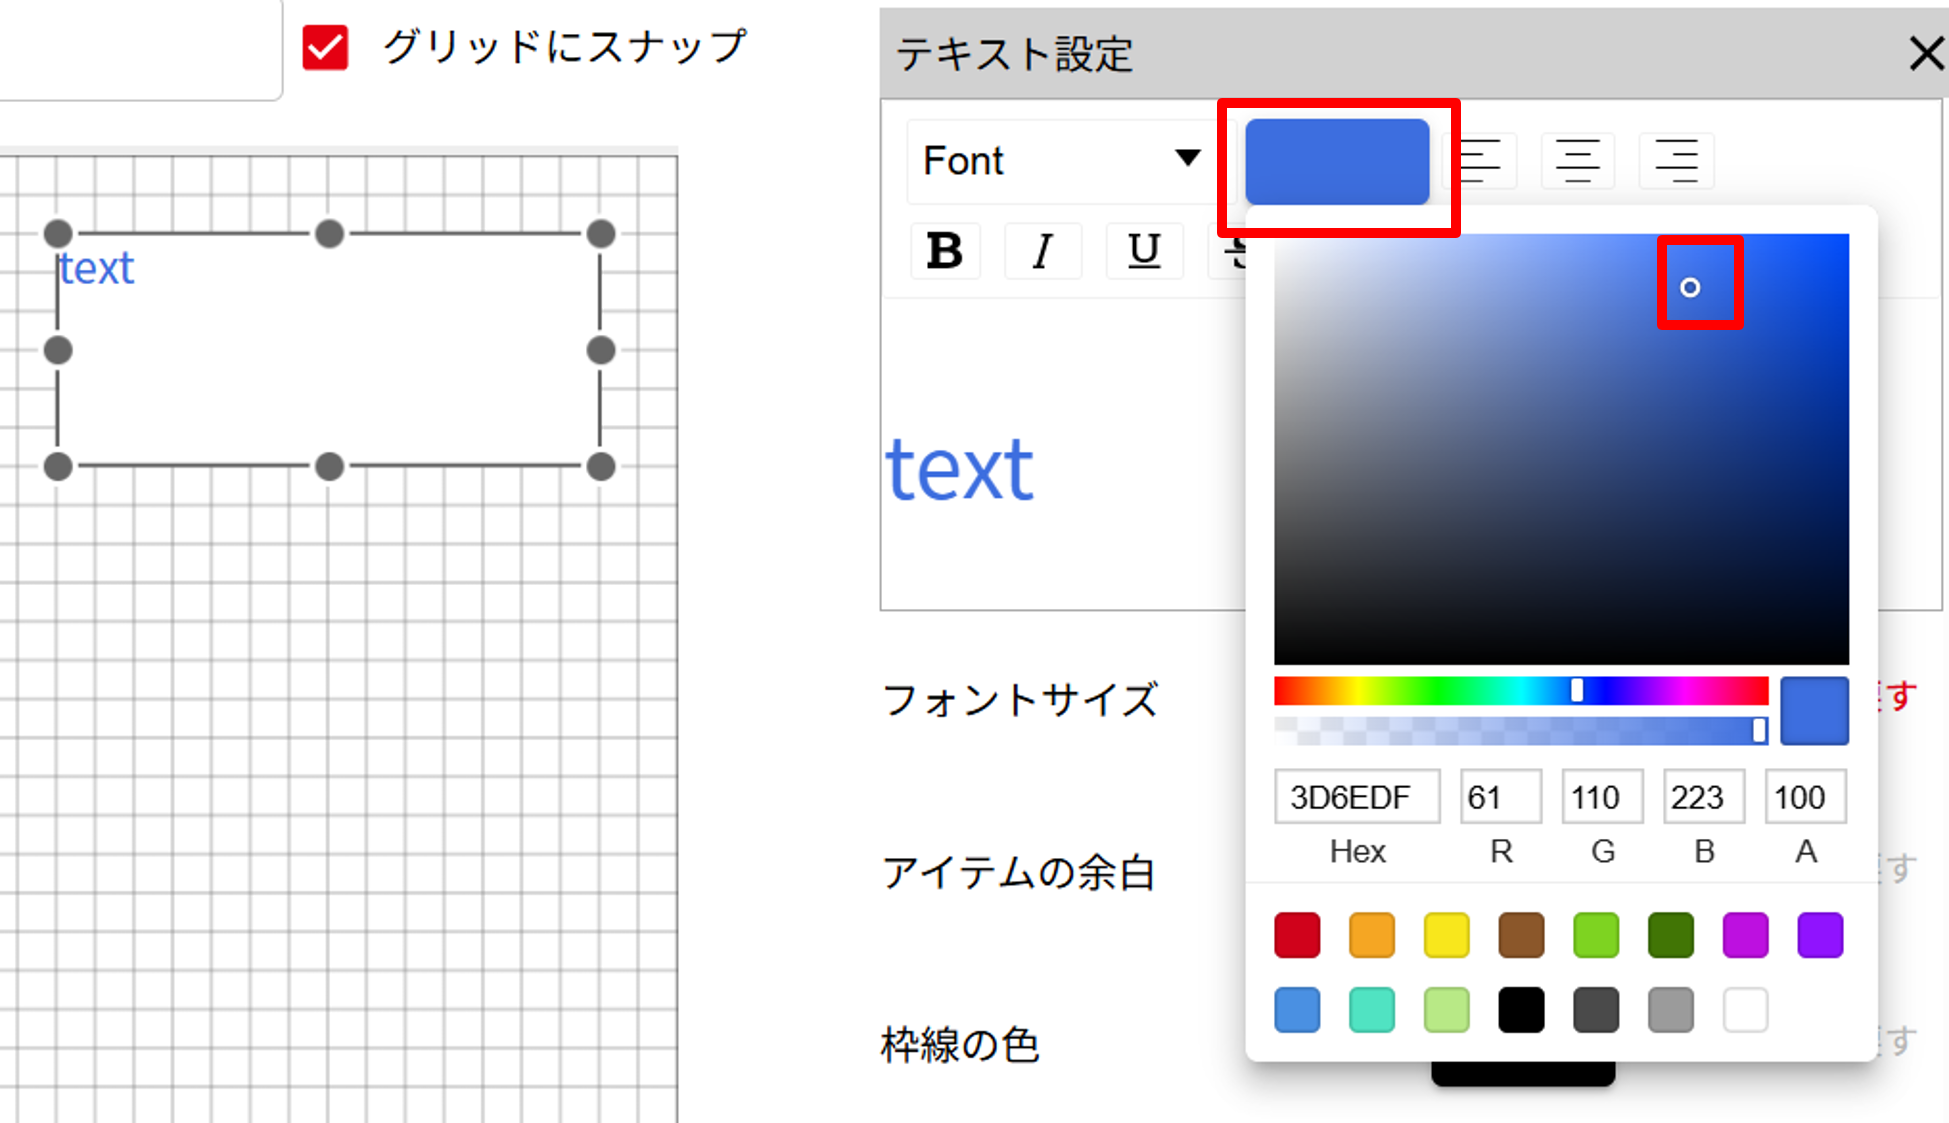
Task: Pick the purple preset swatch
Action: tap(1820, 935)
